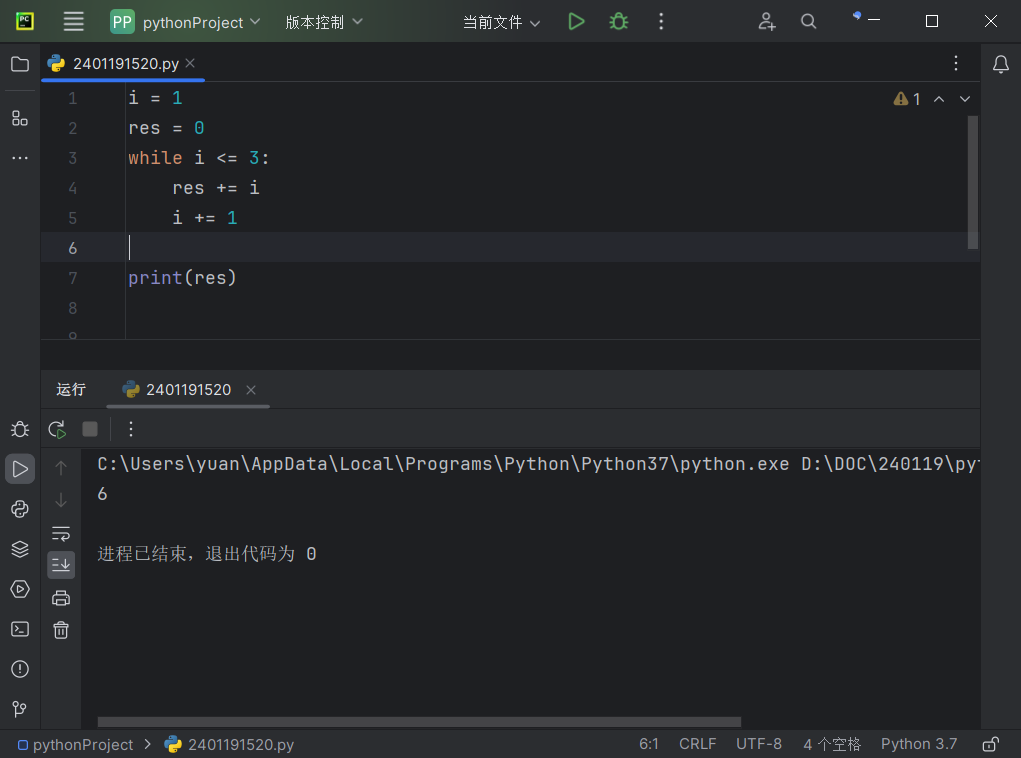Viewport: 1021px width, 758px height.
Task: Click line number 3 in gutter
Action: [72, 158]
